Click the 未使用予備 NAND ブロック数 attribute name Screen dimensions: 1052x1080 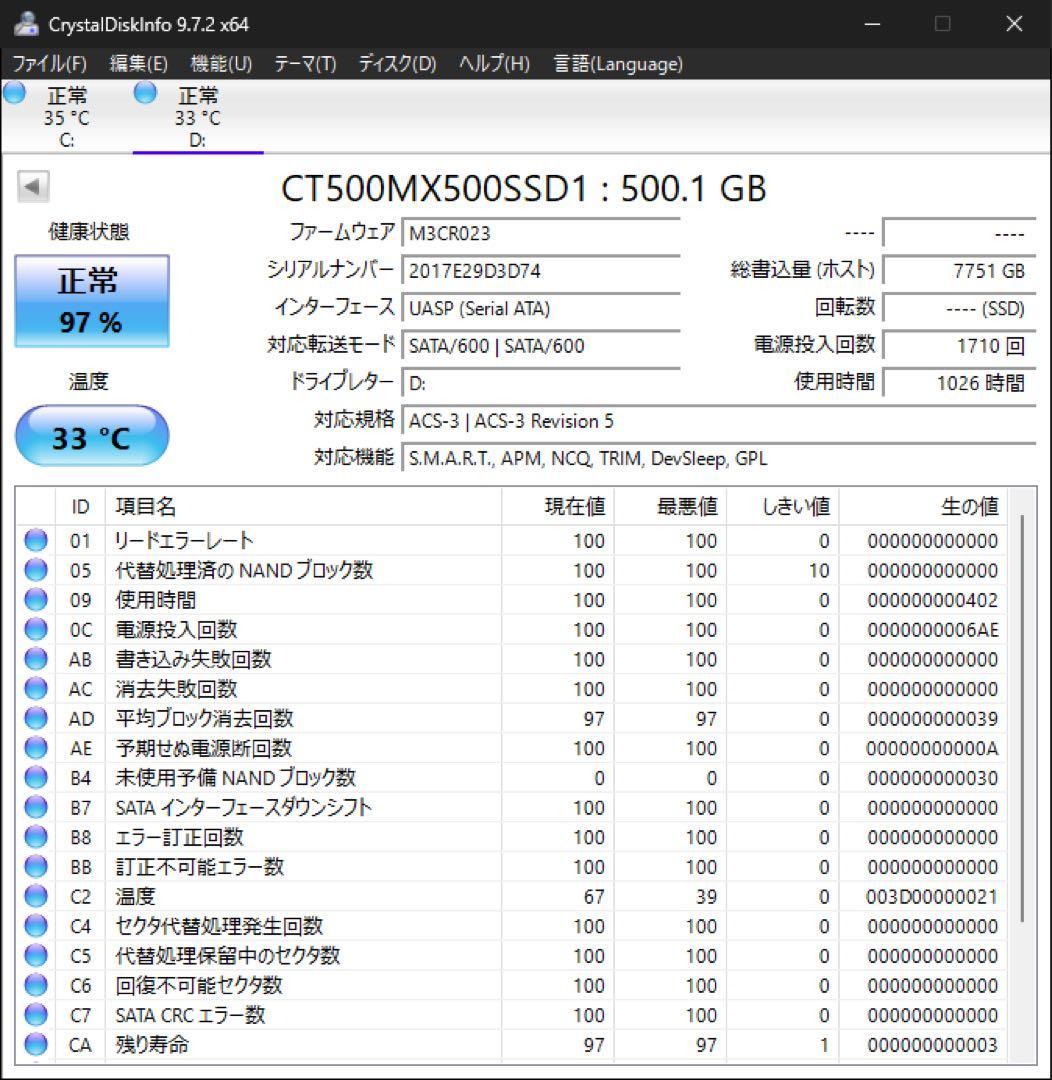[235, 778]
